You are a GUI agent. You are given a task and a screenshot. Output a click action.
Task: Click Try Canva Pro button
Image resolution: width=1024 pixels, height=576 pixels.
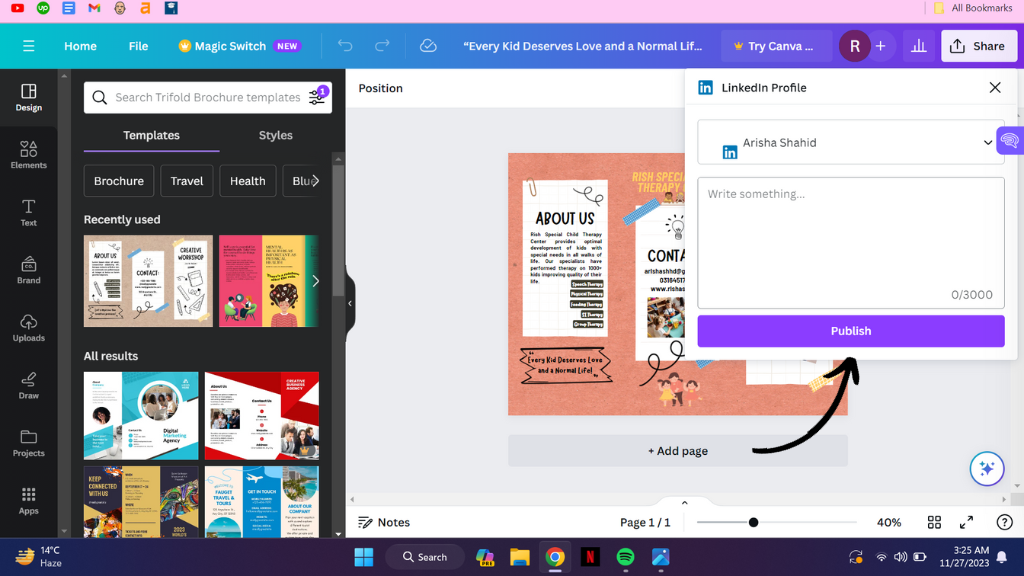776,46
